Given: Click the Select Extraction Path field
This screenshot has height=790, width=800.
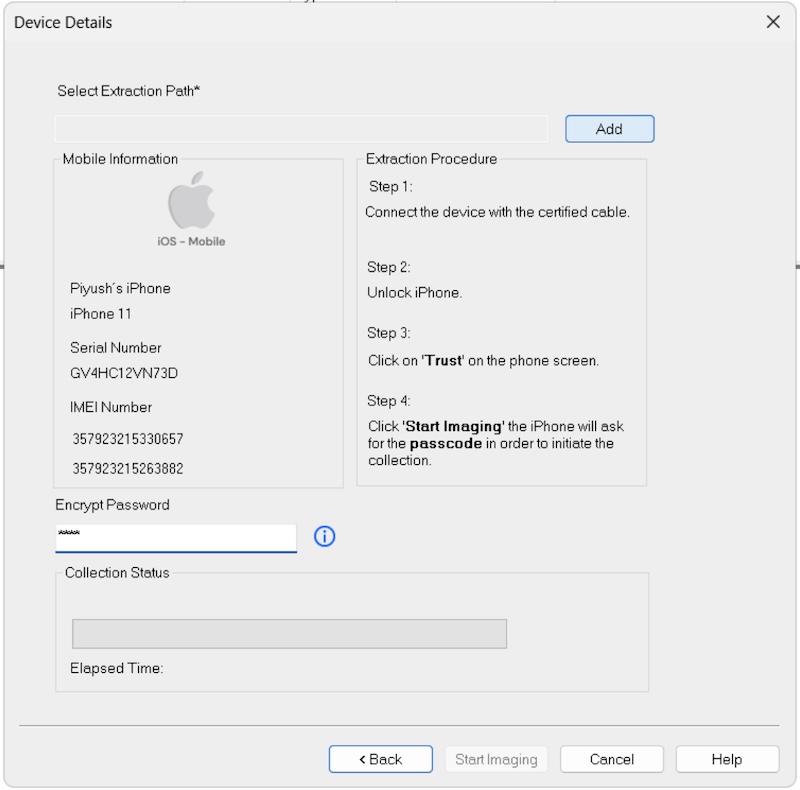Looking at the screenshot, I should click(300, 128).
